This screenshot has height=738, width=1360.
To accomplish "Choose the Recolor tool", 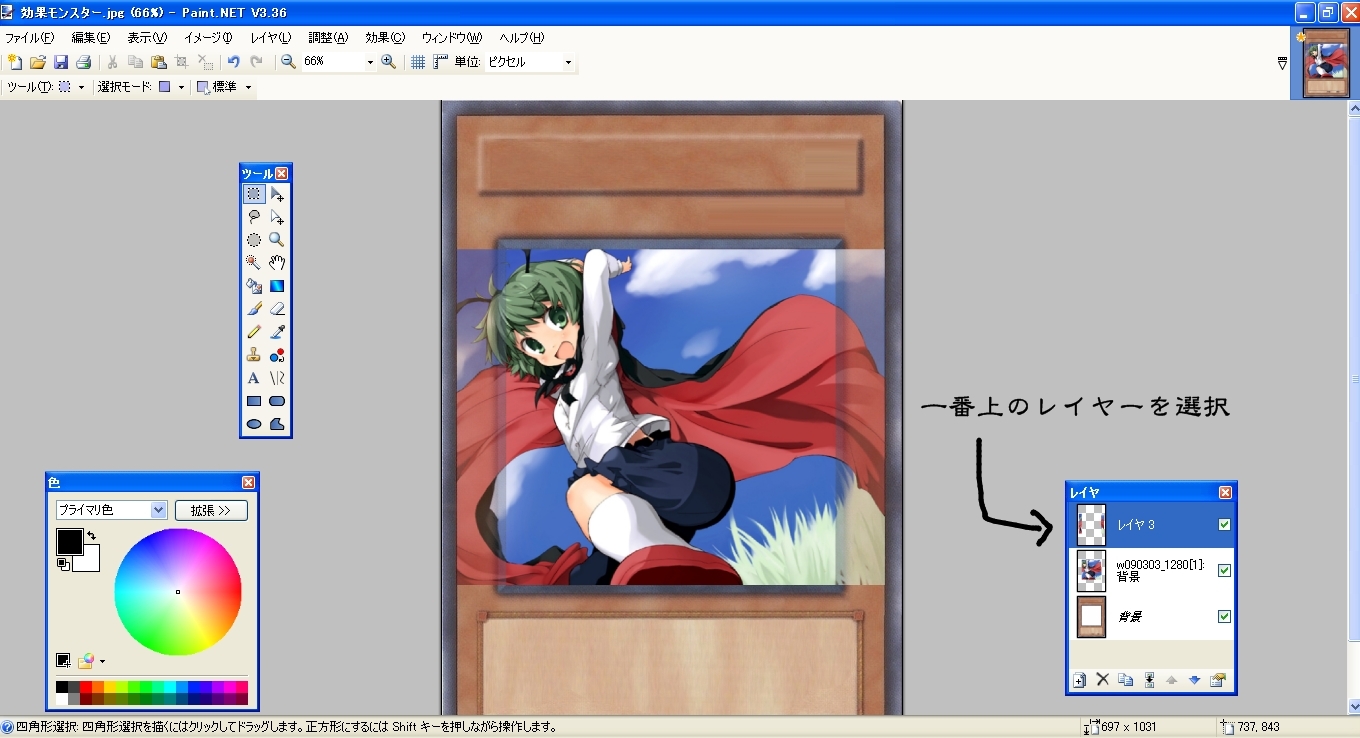I will (277, 355).
